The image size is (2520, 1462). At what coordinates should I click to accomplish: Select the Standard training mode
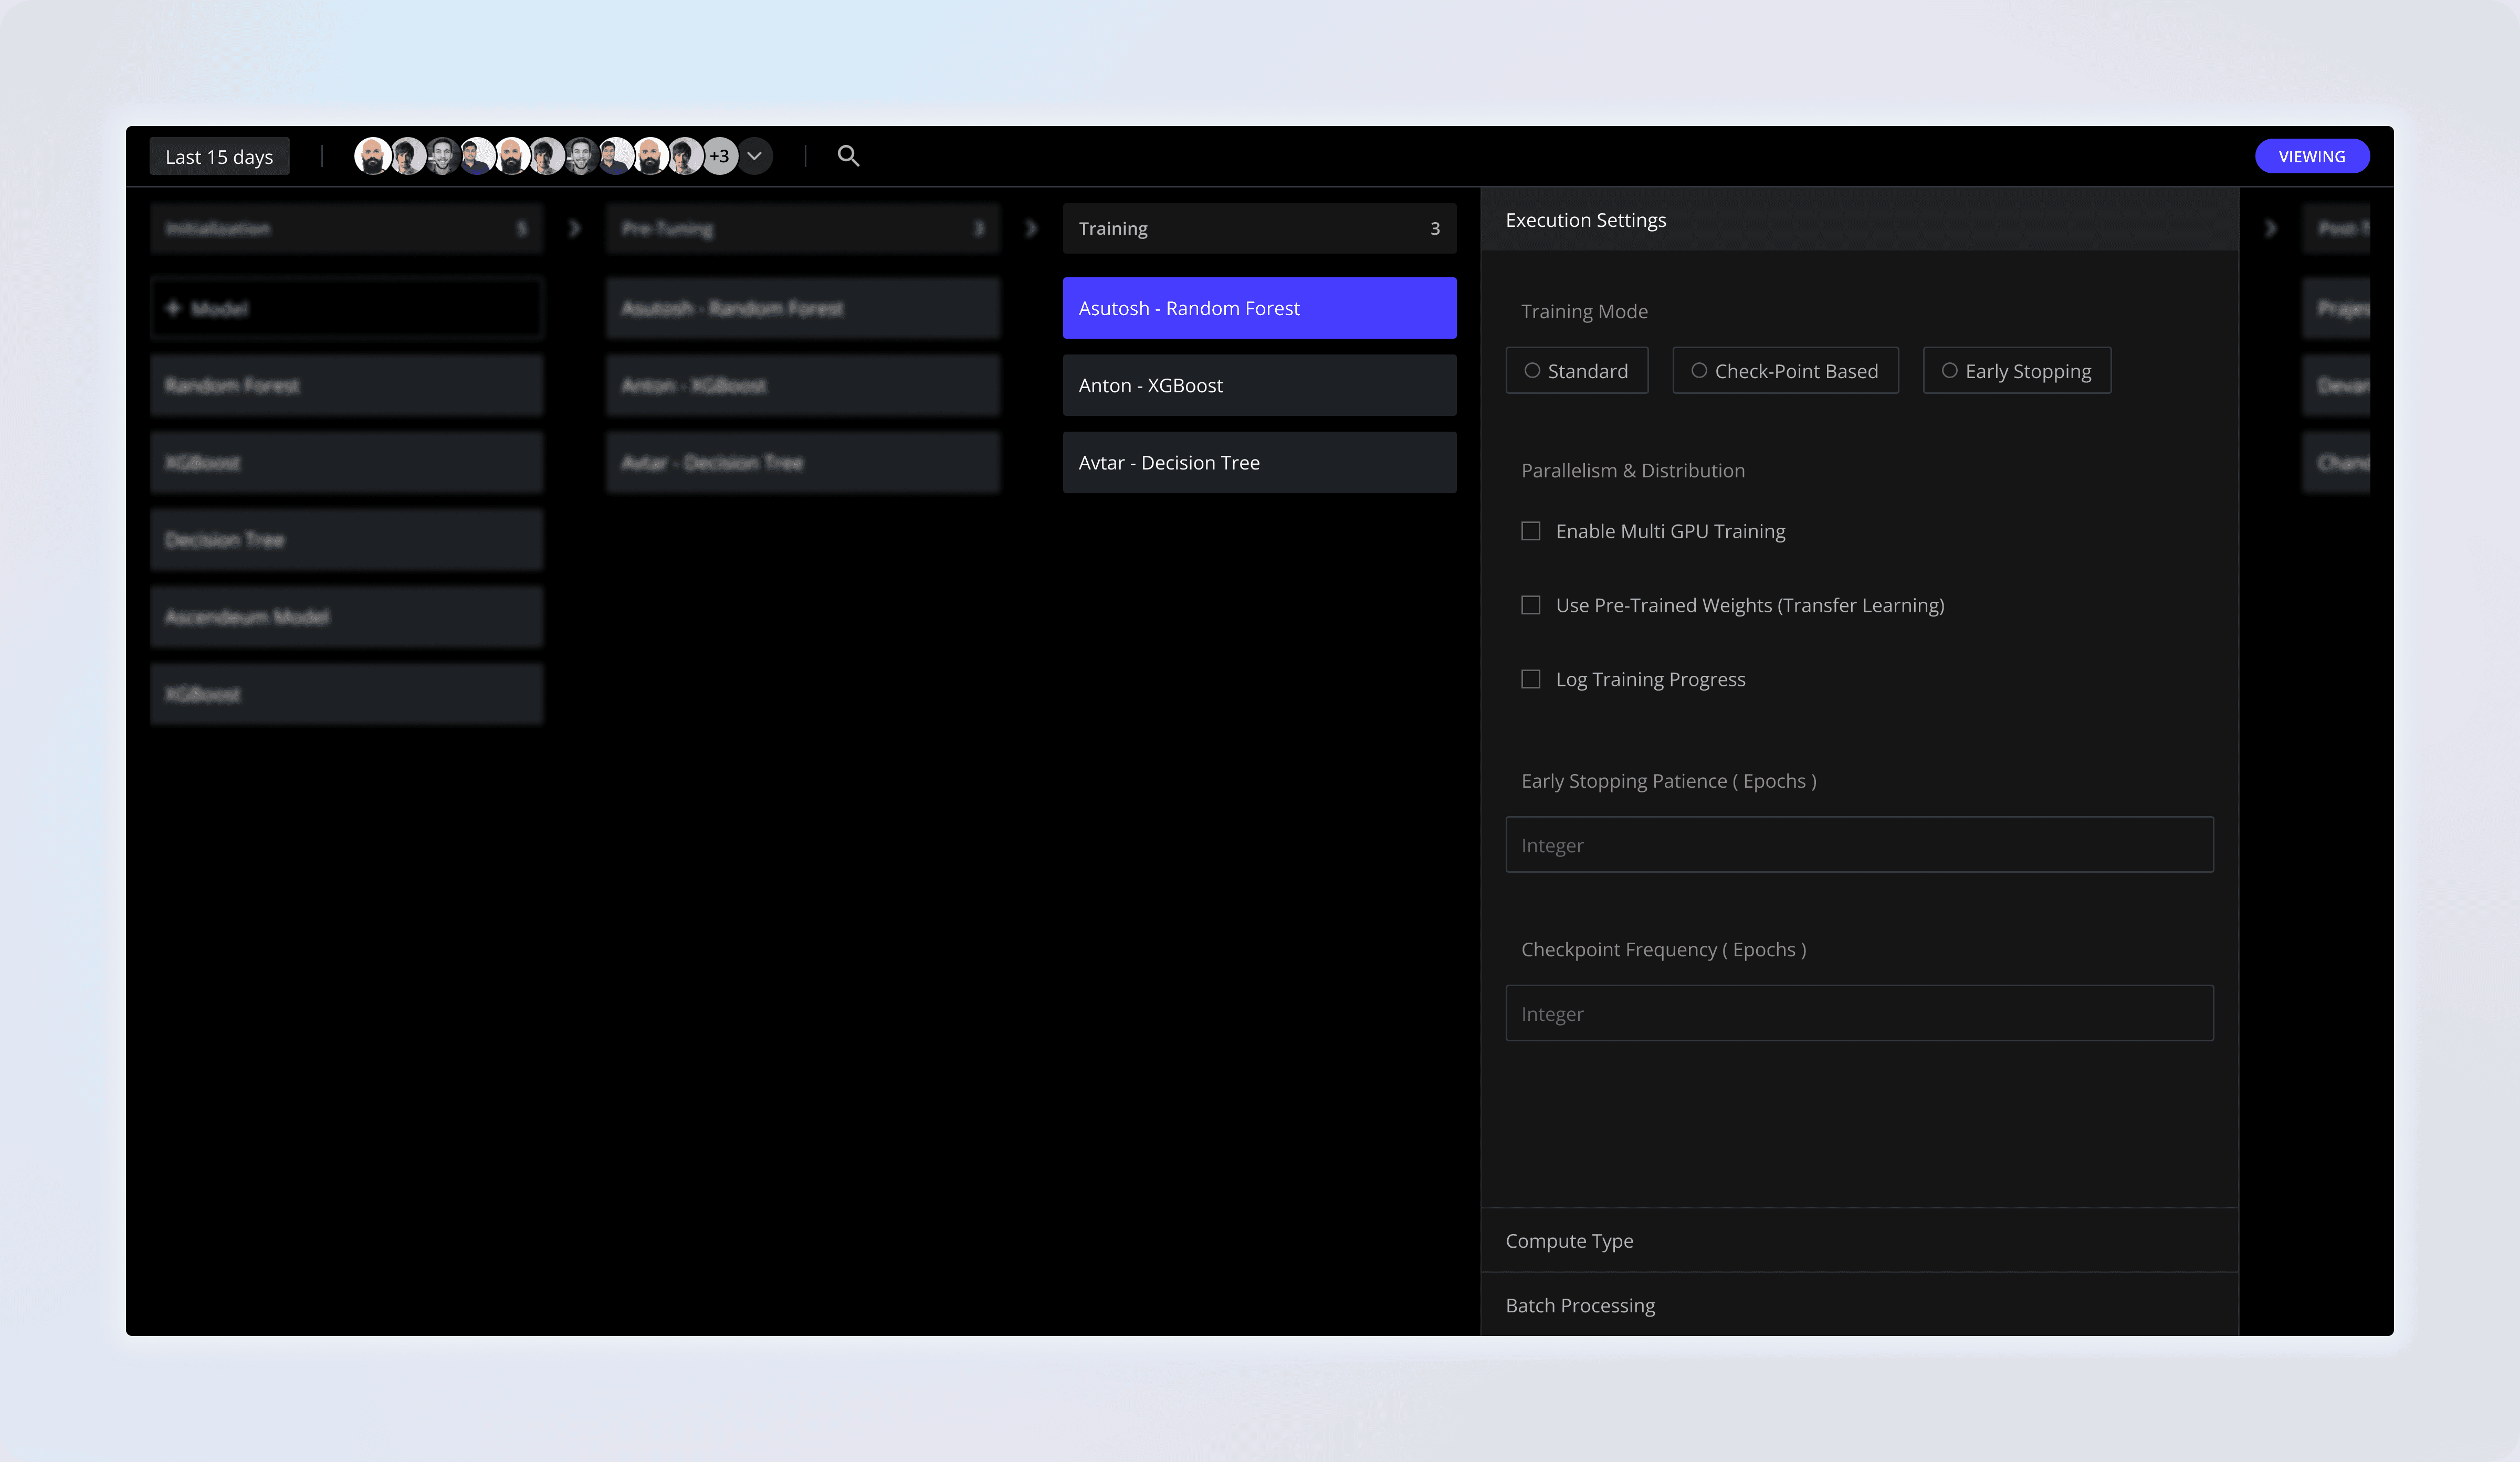1577,371
